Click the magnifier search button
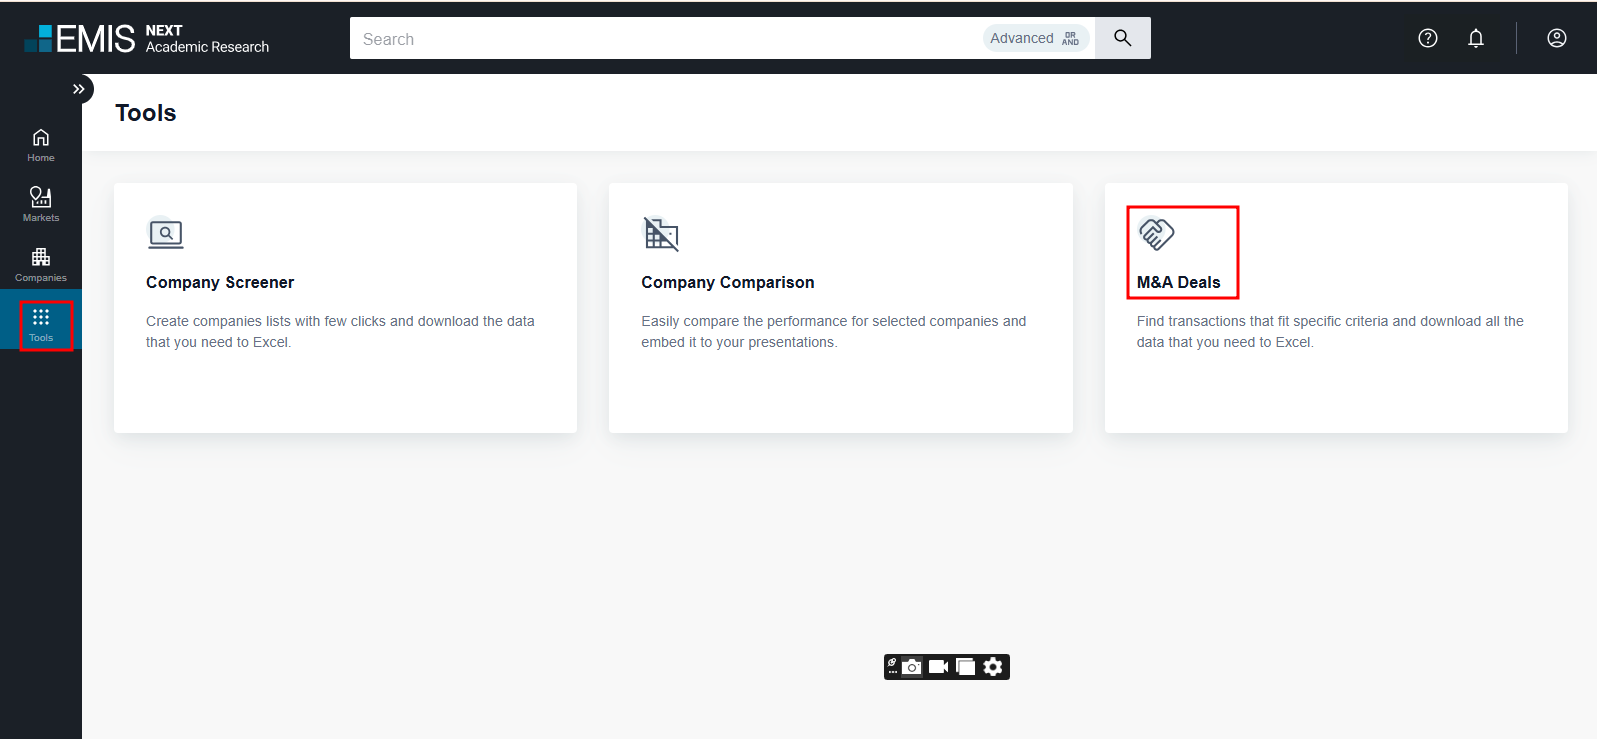This screenshot has height=739, width=1597. (1122, 38)
